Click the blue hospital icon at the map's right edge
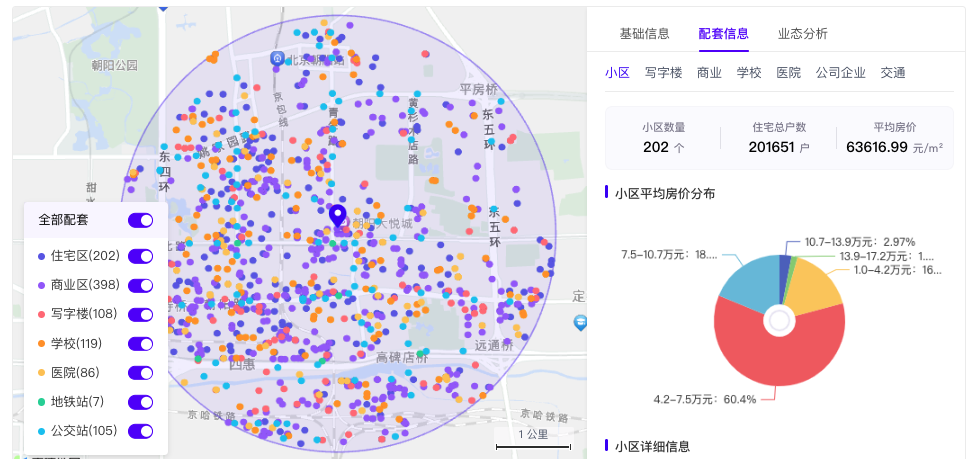 (x=579, y=322)
